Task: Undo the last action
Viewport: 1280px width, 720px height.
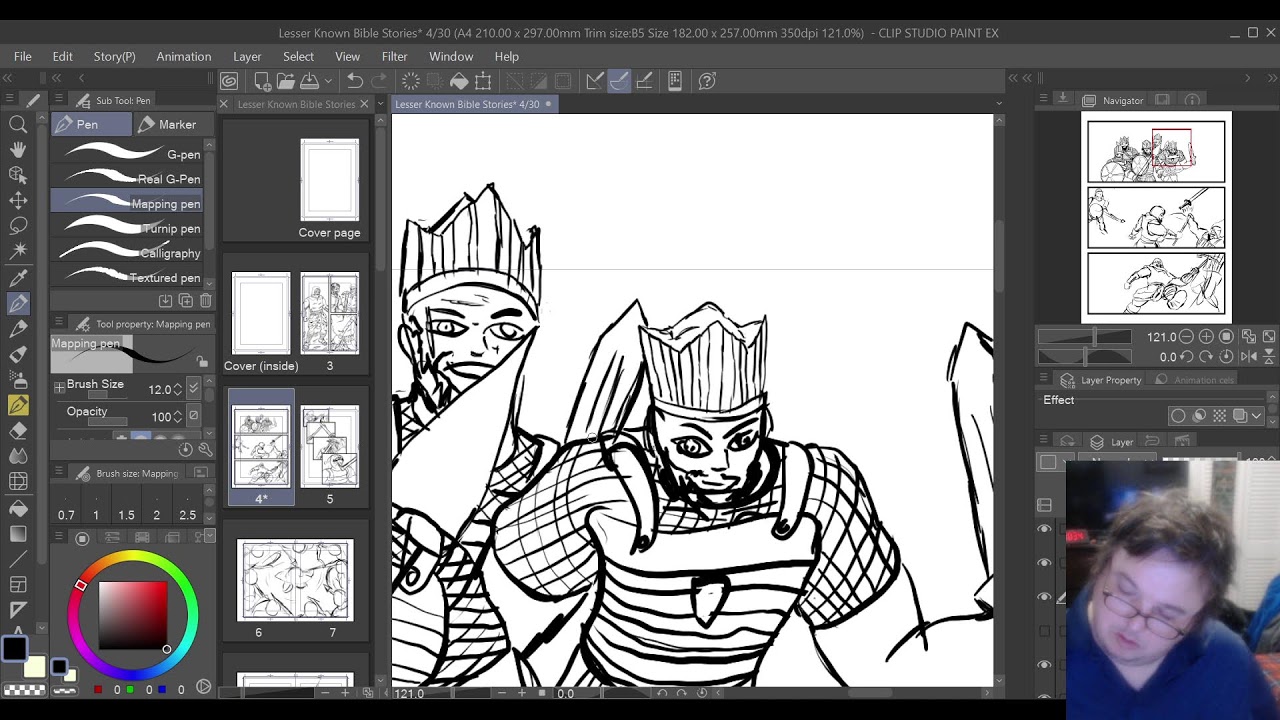Action: (355, 81)
